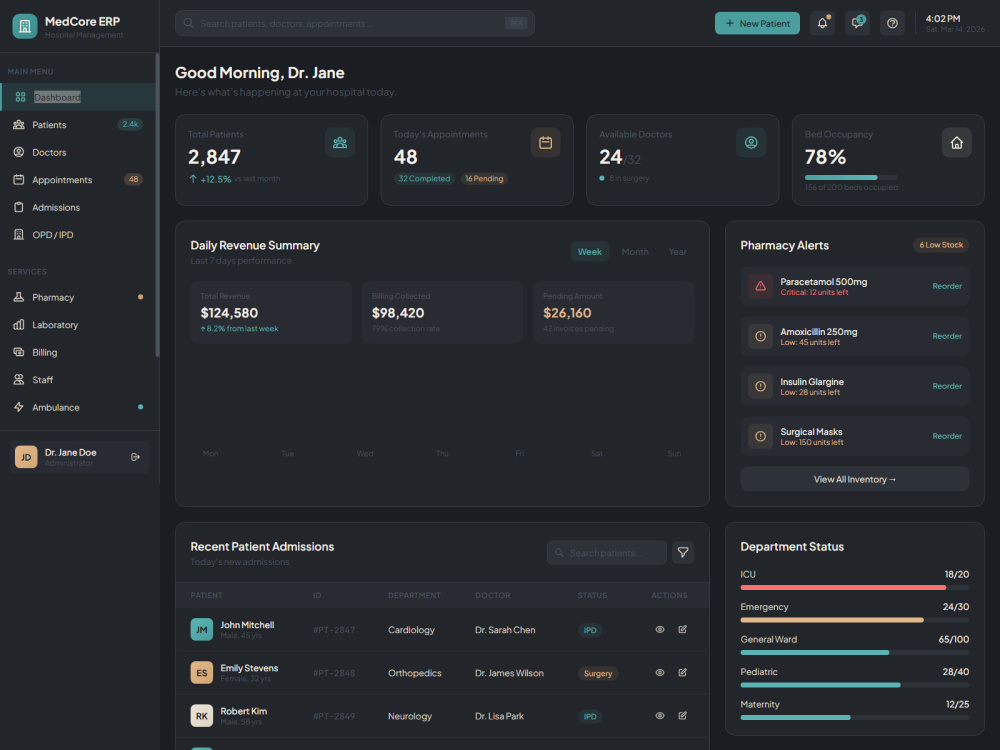Click the New Patient button

click(x=757, y=24)
